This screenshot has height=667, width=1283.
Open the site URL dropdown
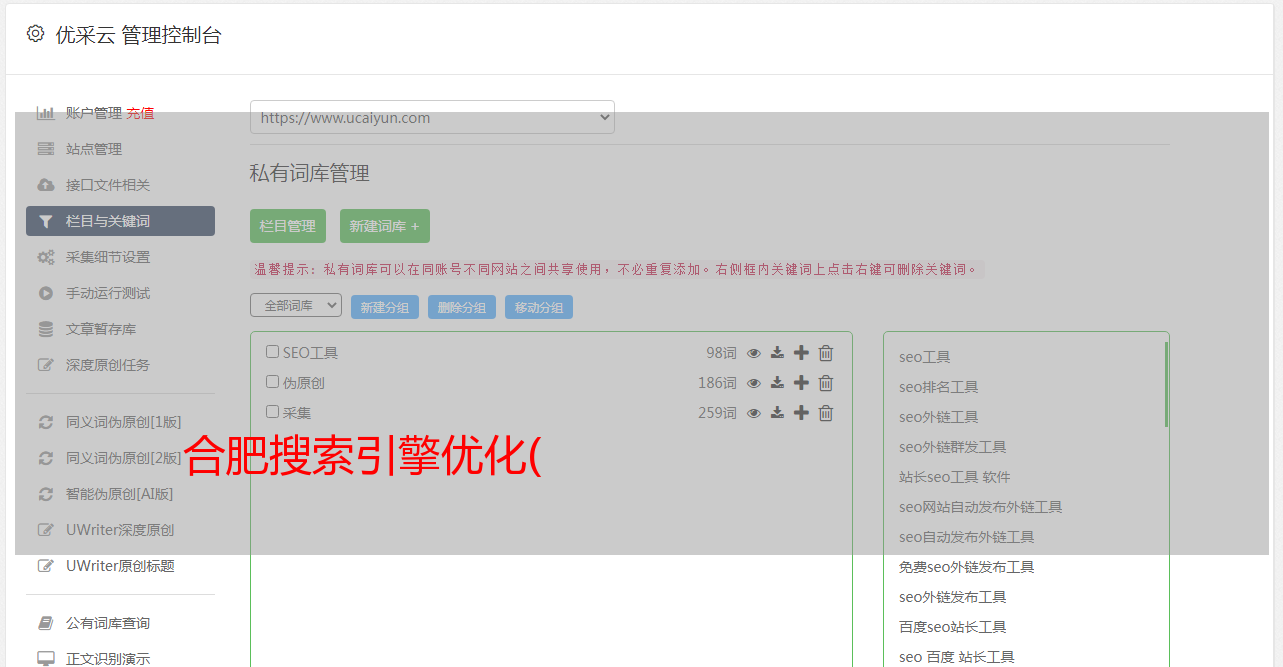432,117
